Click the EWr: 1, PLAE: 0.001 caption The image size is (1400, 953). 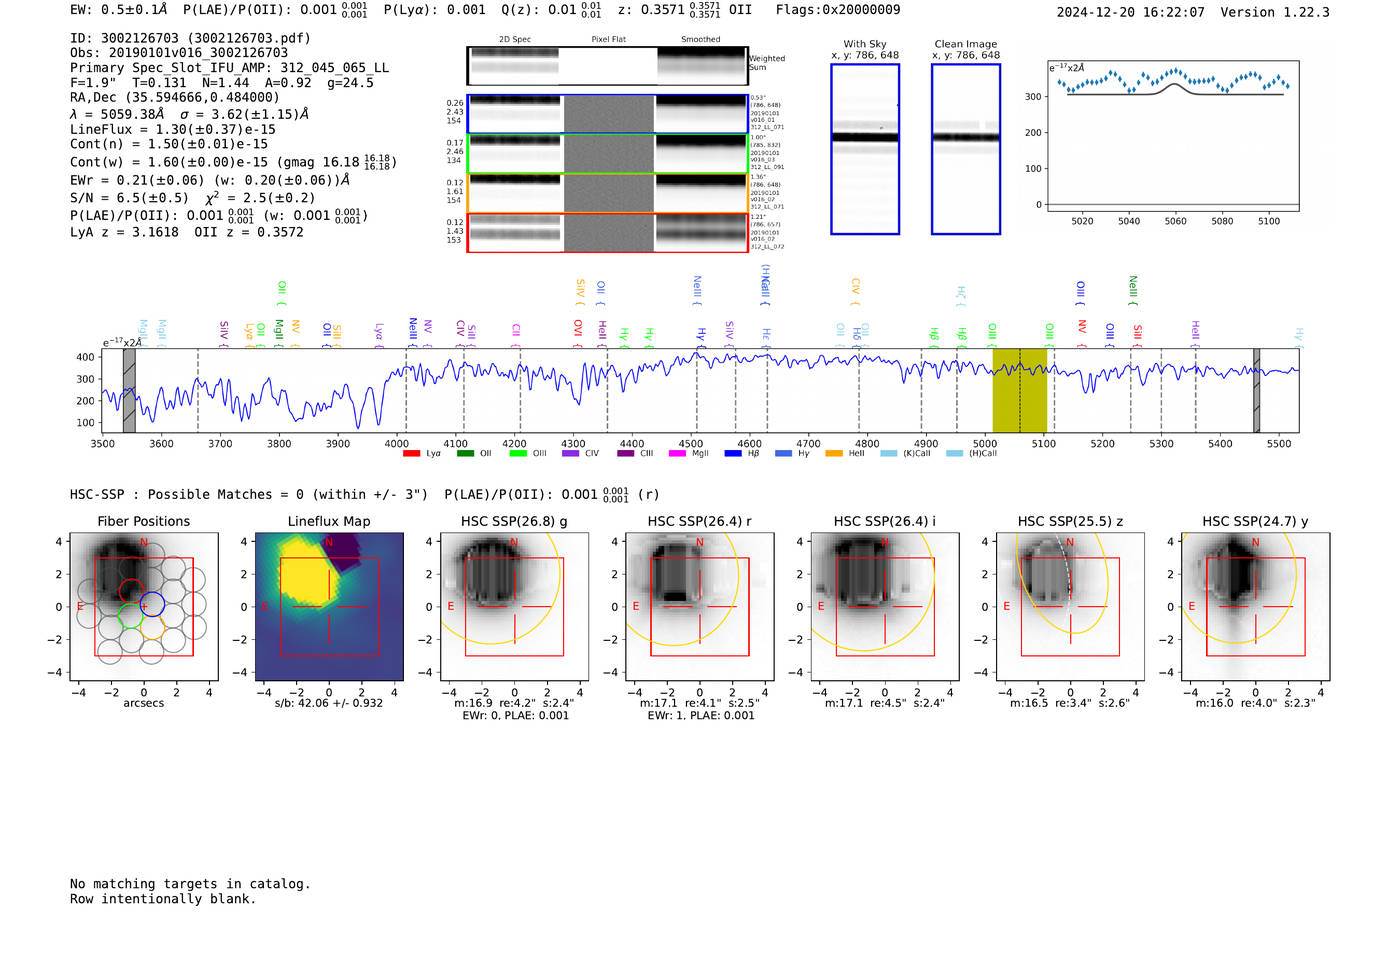point(701,716)
